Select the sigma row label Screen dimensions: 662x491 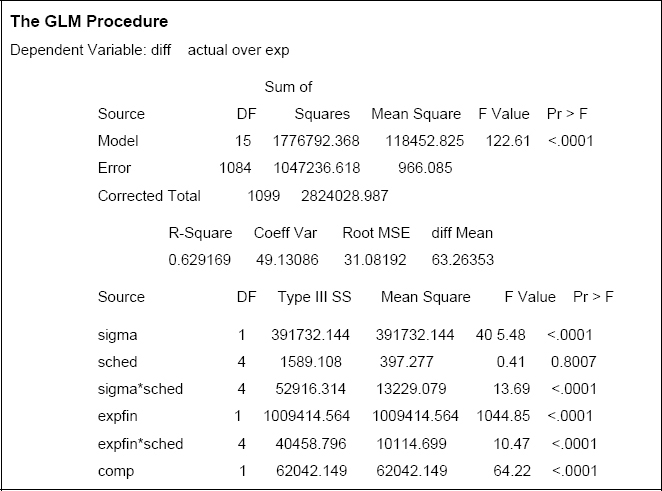117,335
